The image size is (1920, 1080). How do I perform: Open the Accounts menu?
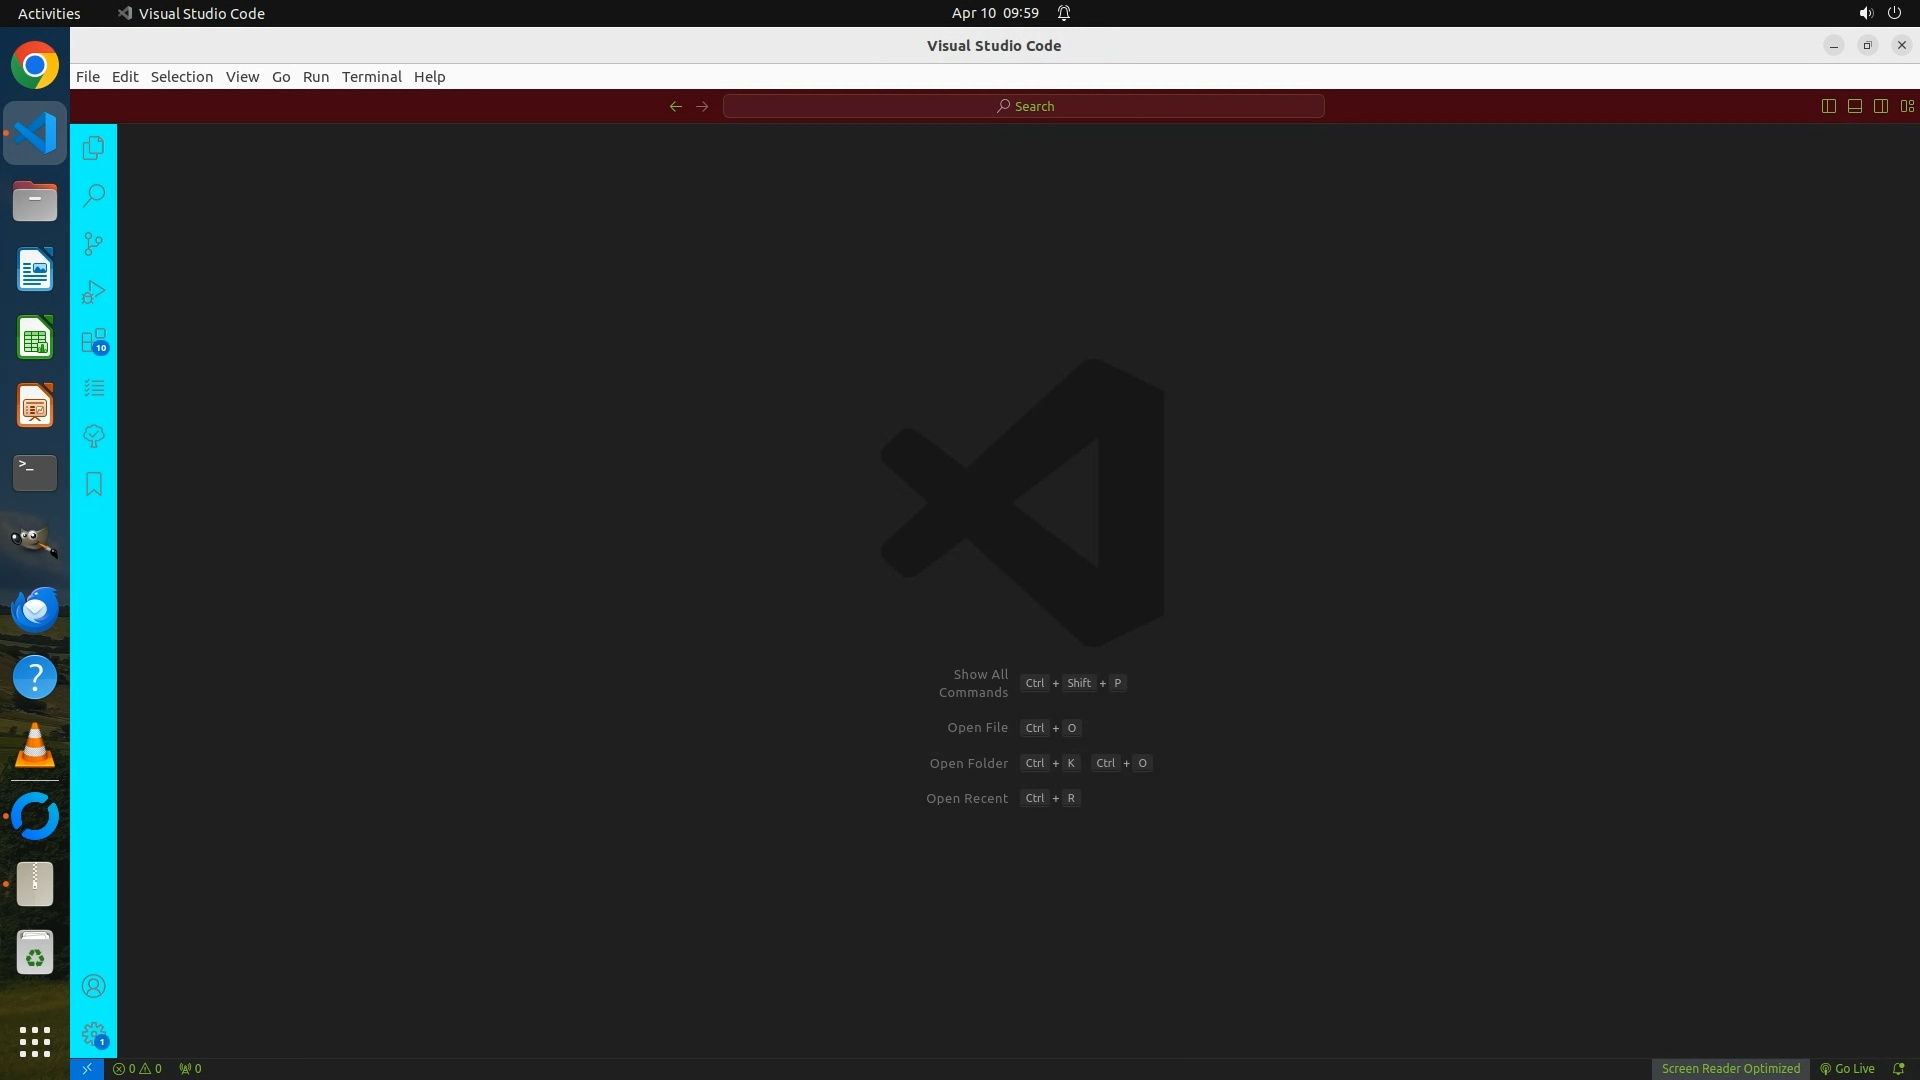tap(93, 986)
